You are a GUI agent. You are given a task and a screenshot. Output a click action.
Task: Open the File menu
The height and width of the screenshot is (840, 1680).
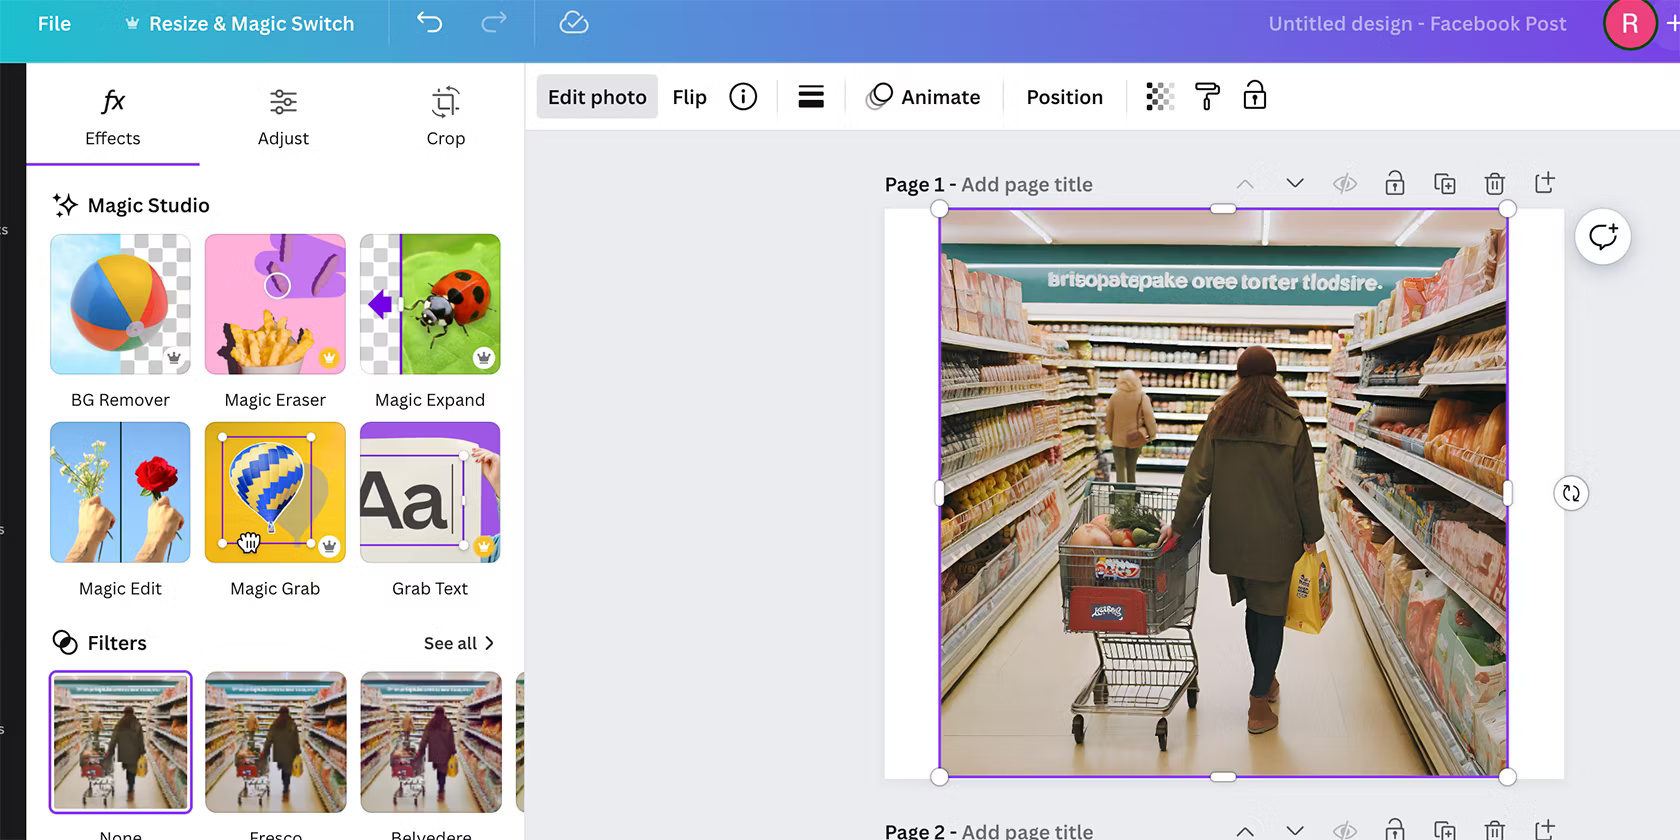[x=54, y=24]
